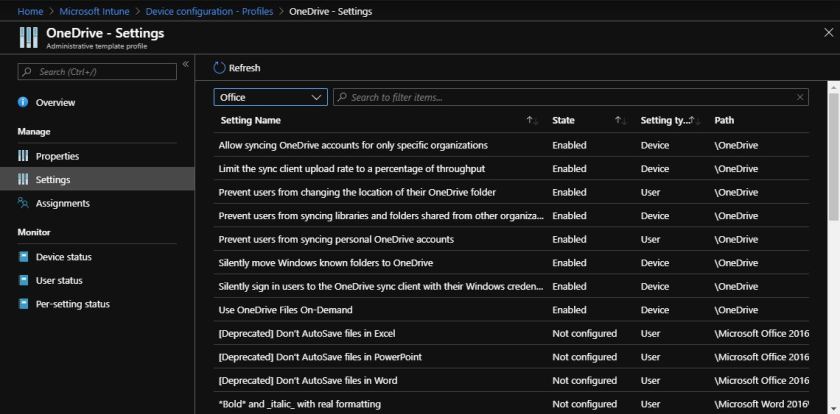Click the Path column header
Viewport: 840px width, 414px height.
[724, 121]
